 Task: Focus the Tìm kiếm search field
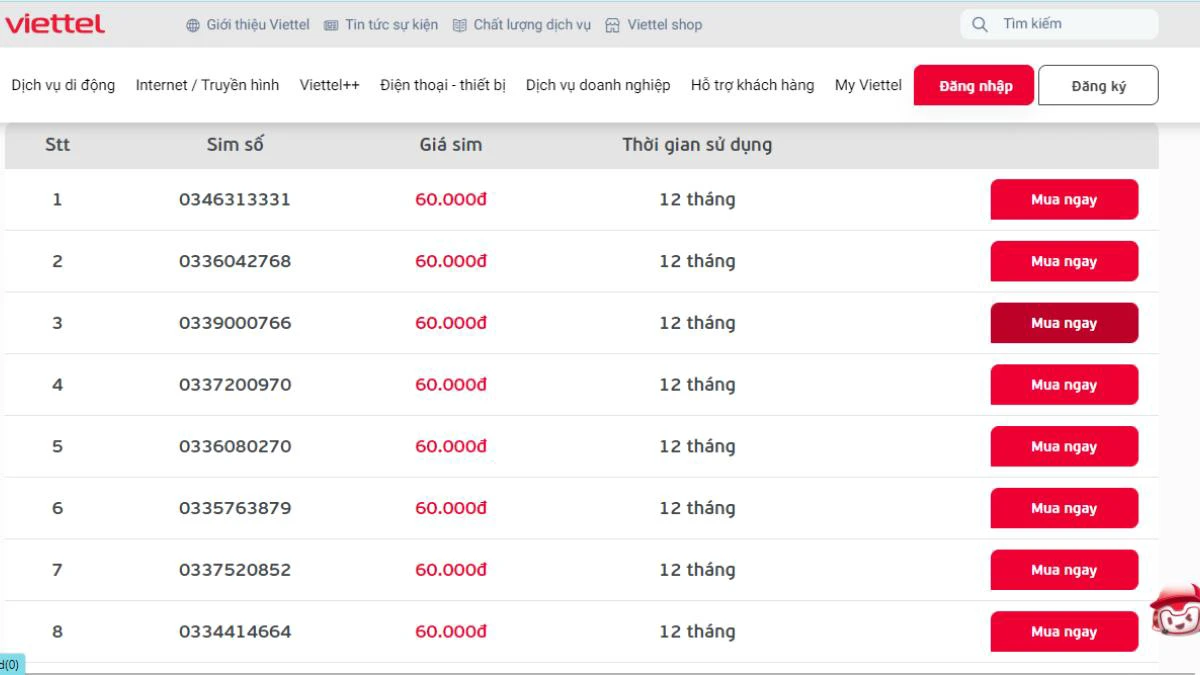[x=1059, y=24]
